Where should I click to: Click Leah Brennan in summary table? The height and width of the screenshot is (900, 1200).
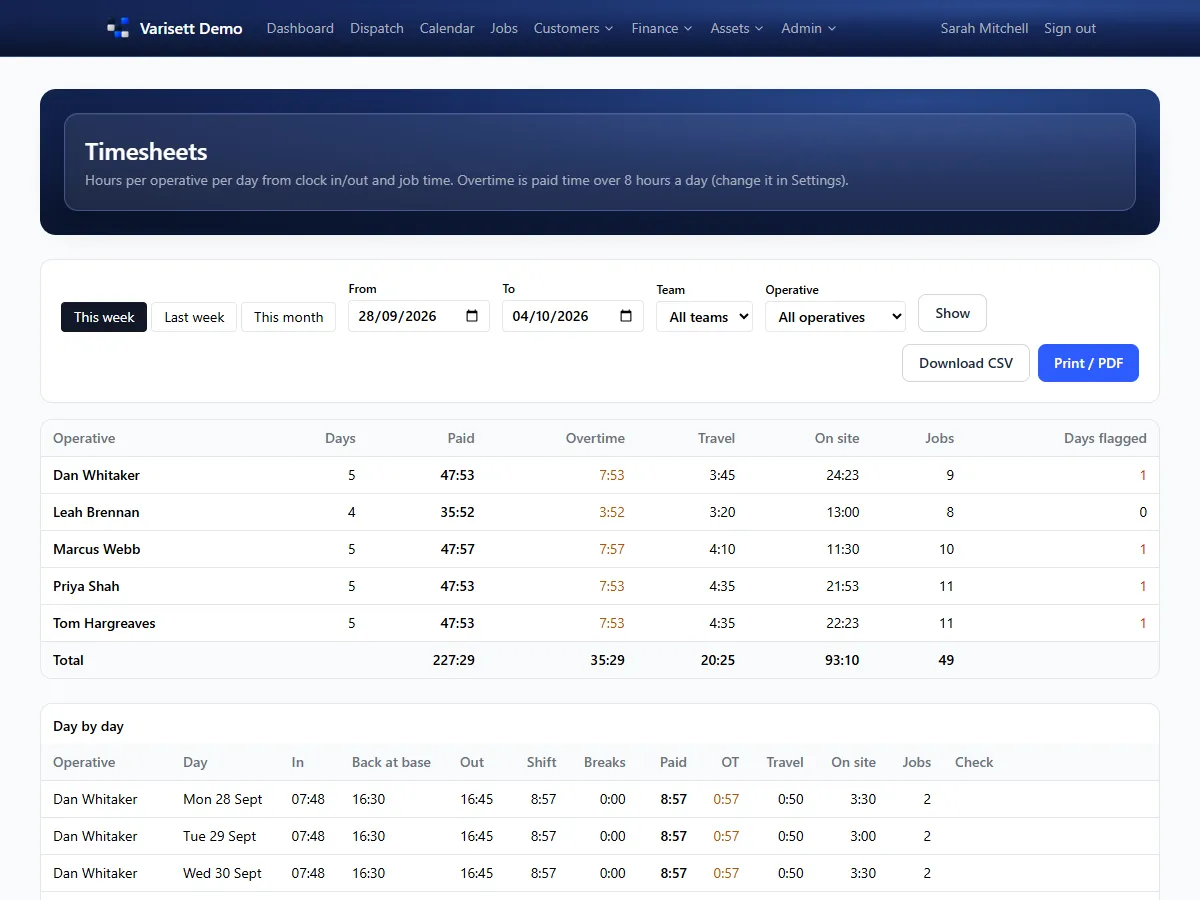96,512
